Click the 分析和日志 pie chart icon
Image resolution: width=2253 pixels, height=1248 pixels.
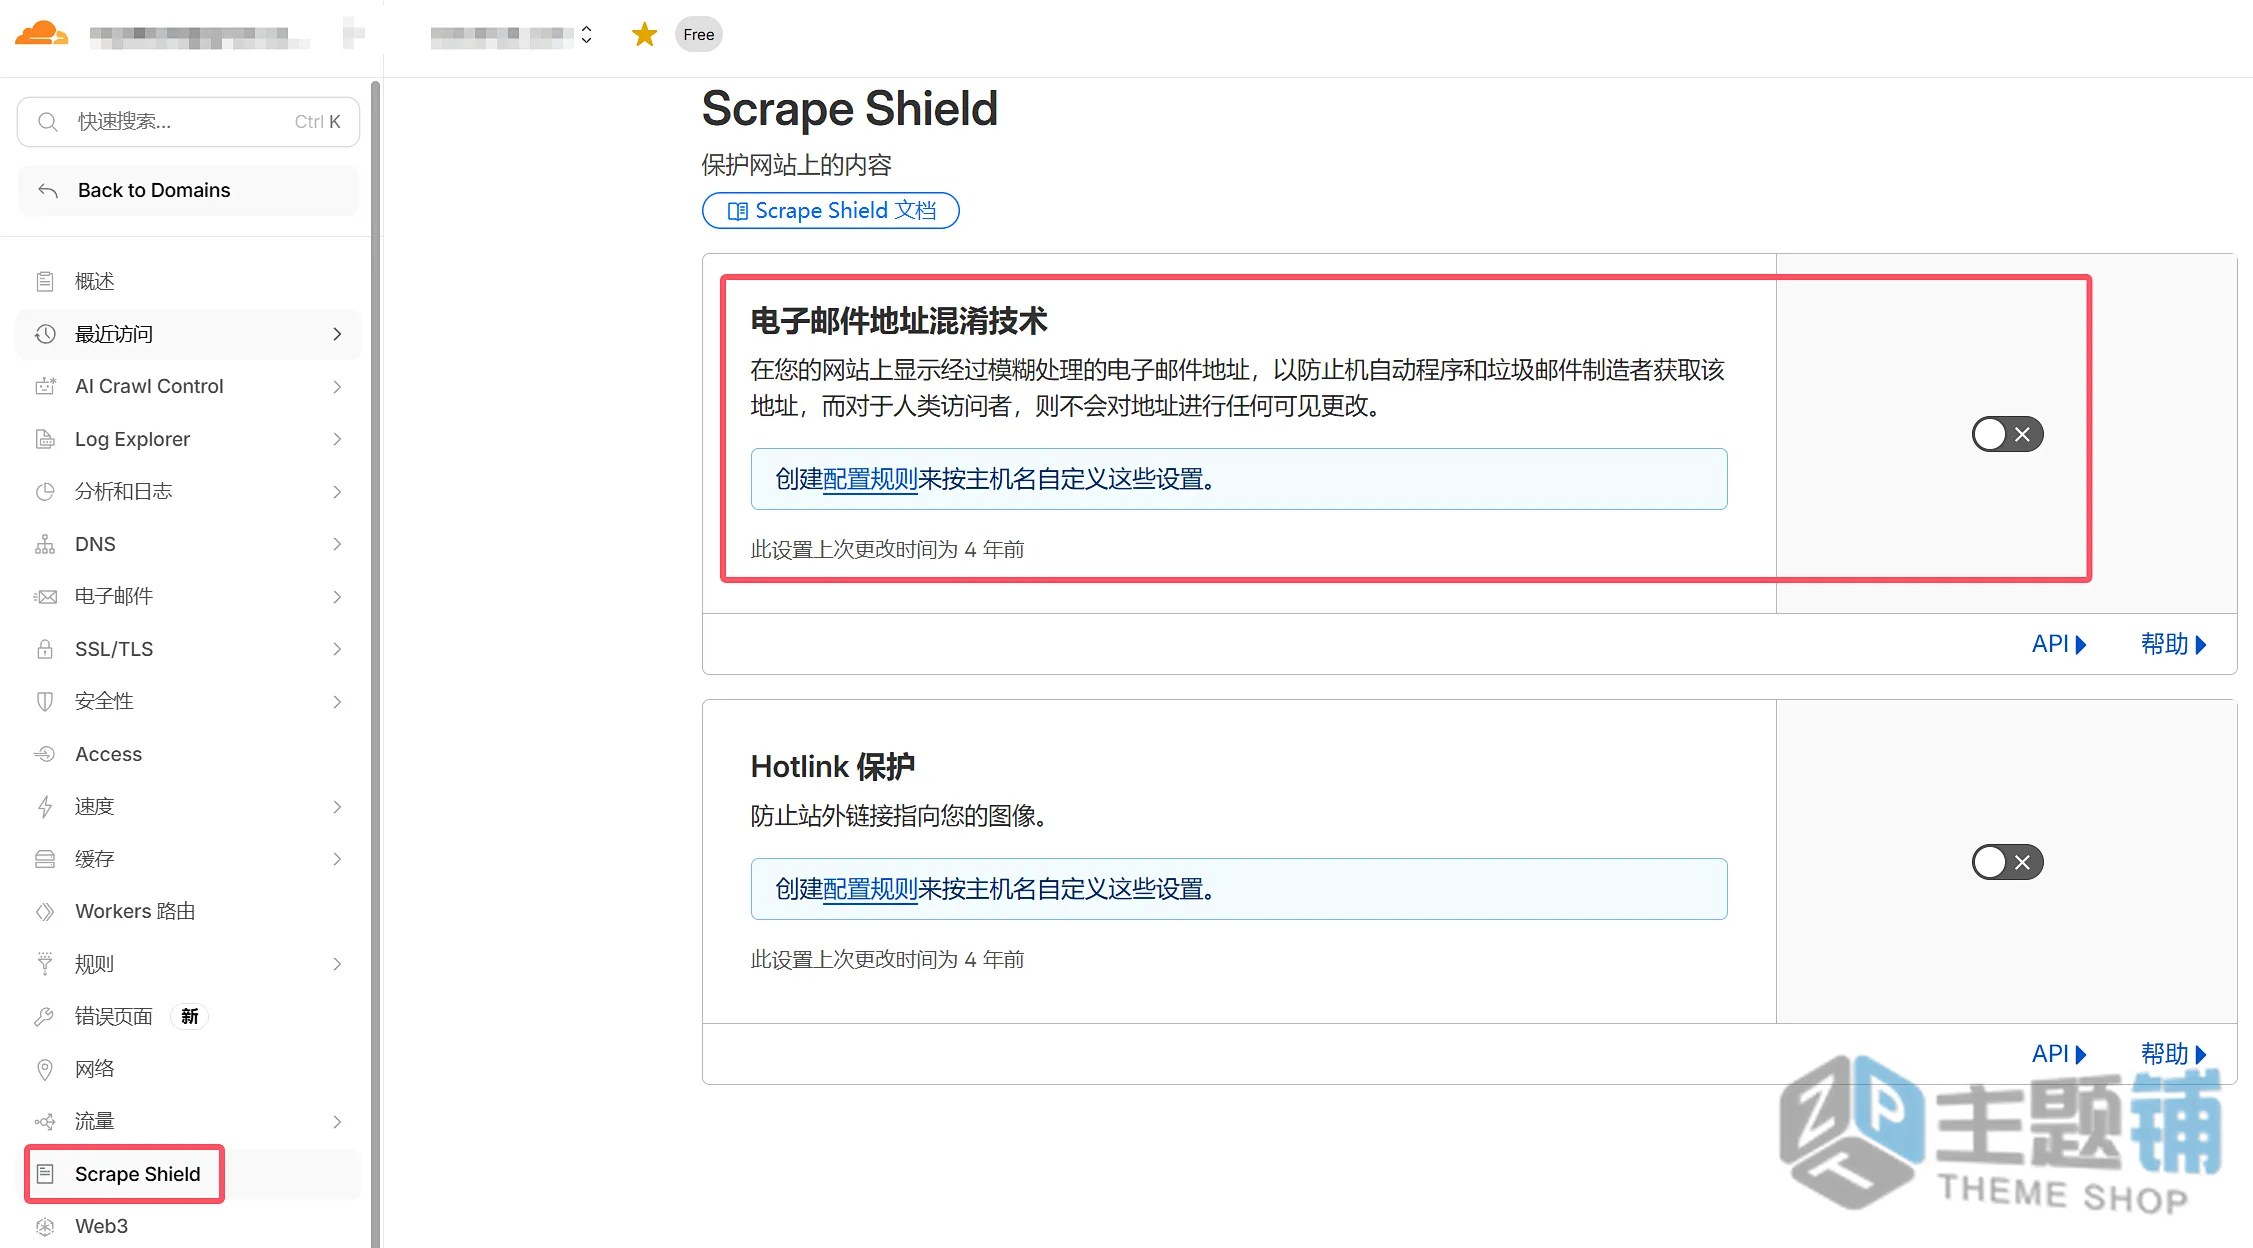pos(45,491)
